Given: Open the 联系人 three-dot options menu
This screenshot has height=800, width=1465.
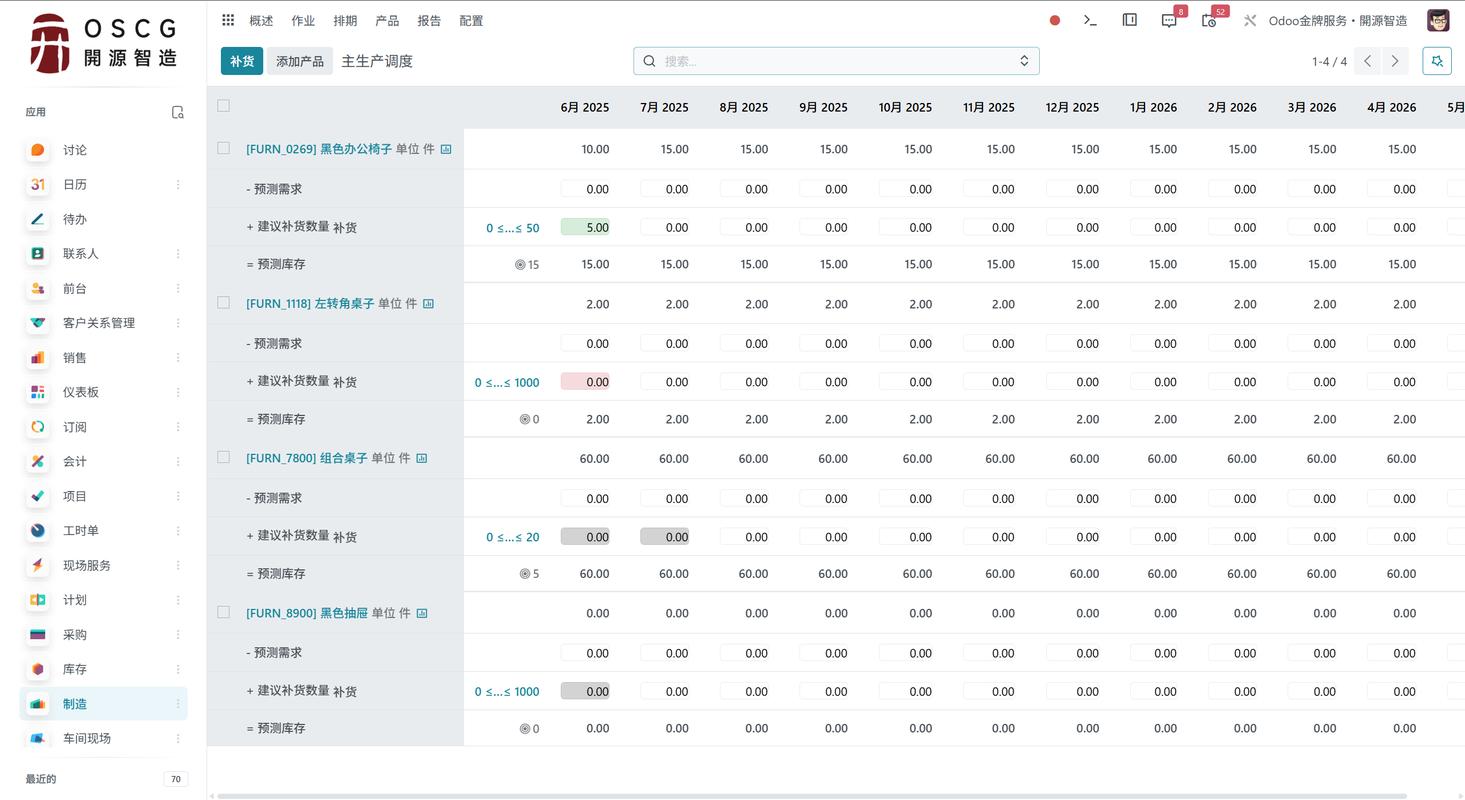Looking at the screenshot, I should click(178, 253).
